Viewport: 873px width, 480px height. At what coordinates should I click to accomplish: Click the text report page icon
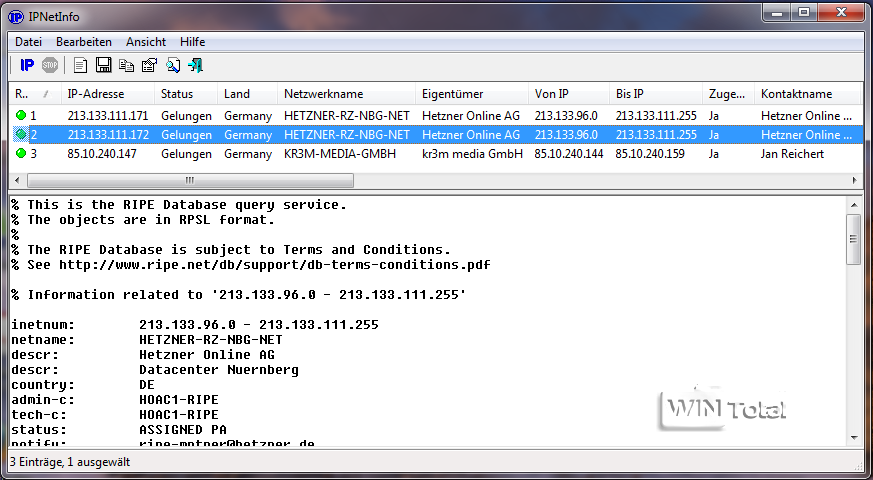point(81,66)
